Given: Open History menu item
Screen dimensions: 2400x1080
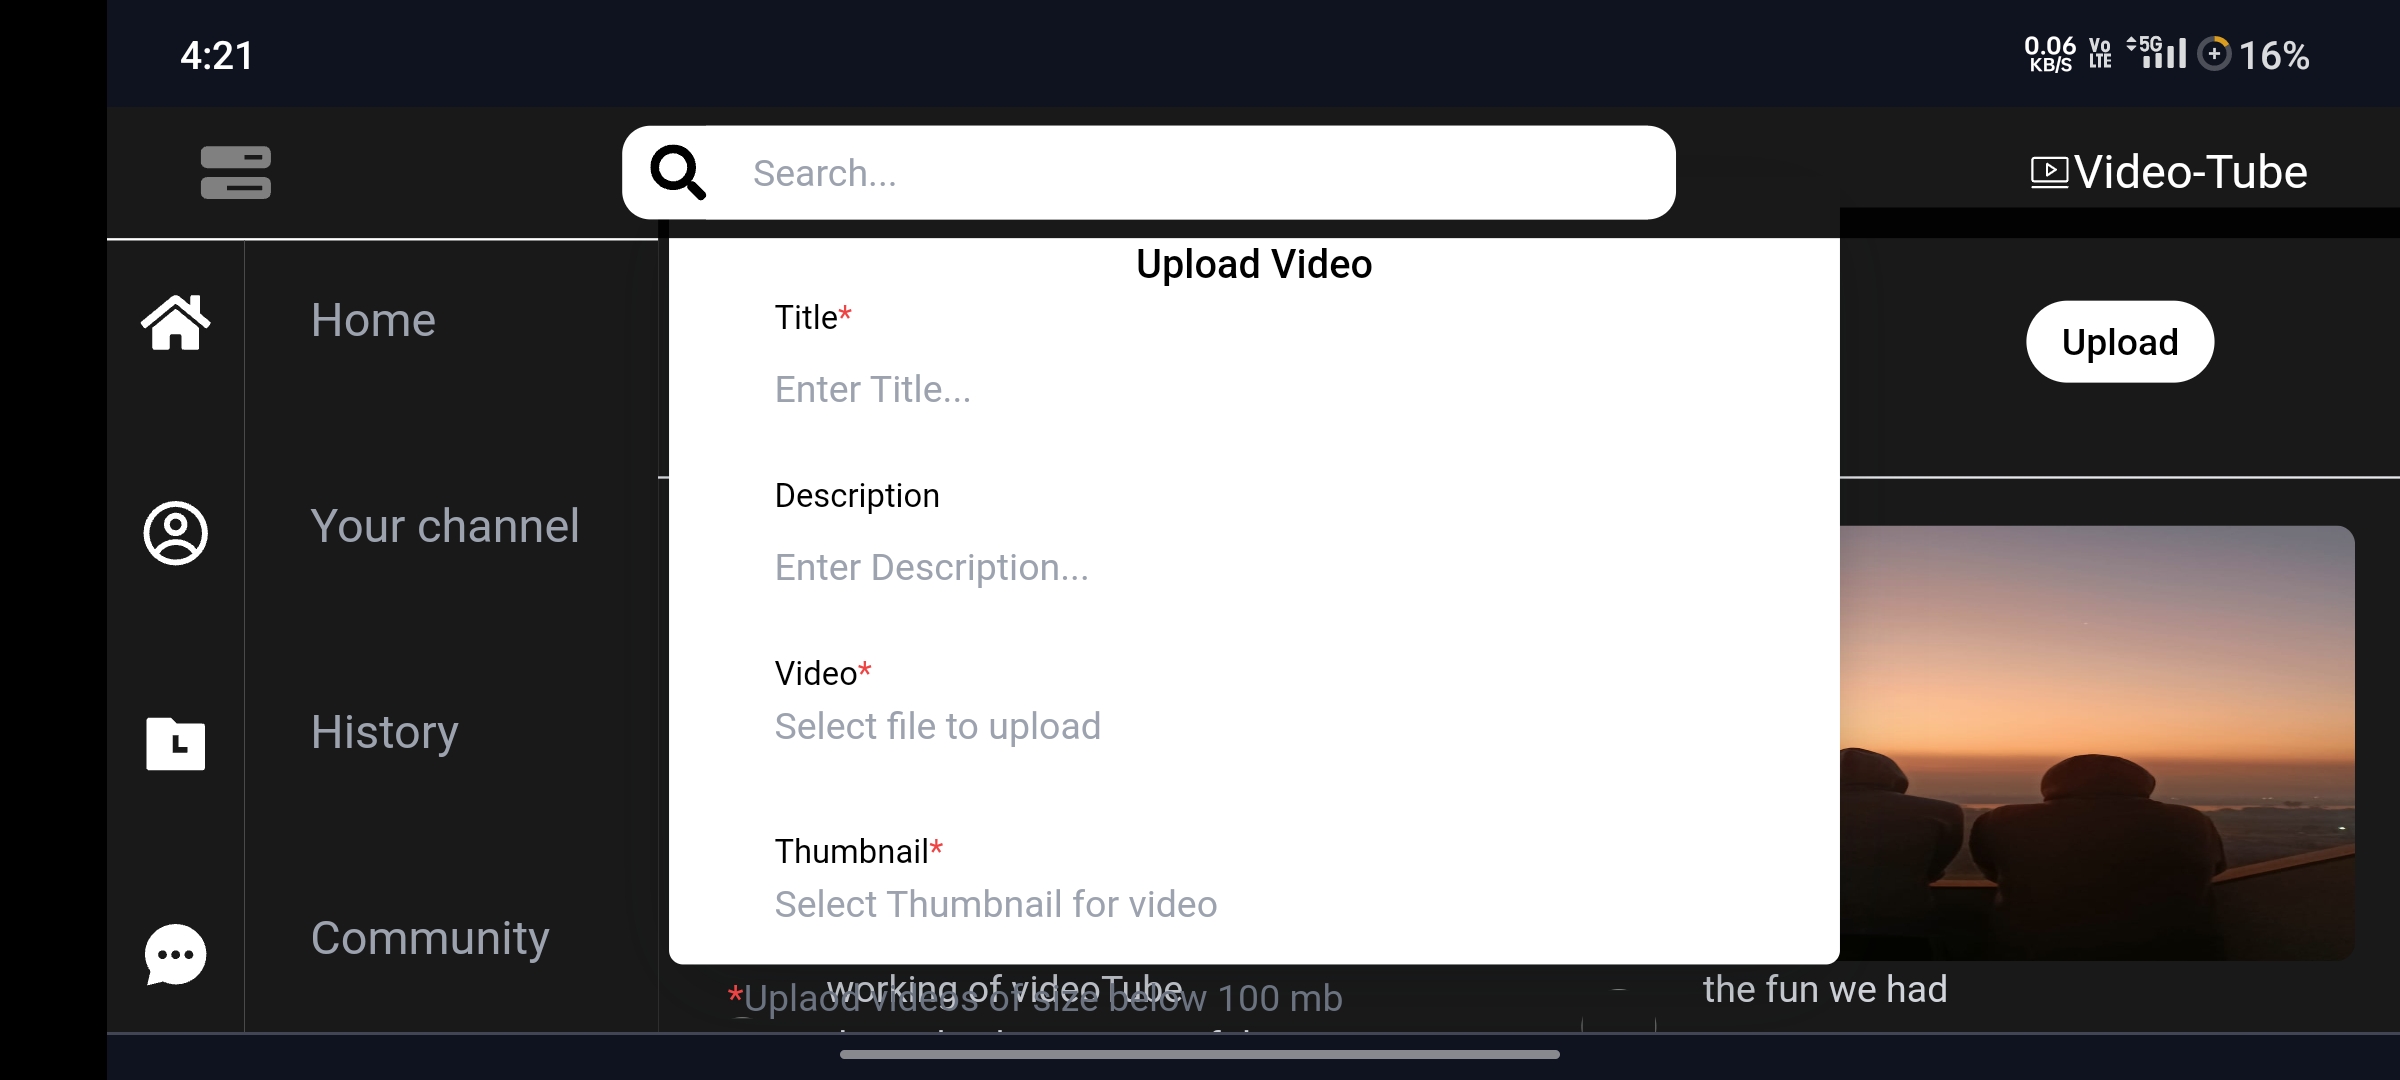Looking at the screenshot, I should tap(385, 732).
